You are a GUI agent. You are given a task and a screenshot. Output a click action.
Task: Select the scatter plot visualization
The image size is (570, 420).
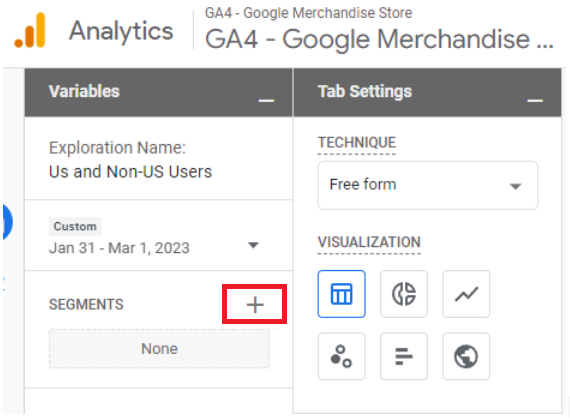(341, 356)
